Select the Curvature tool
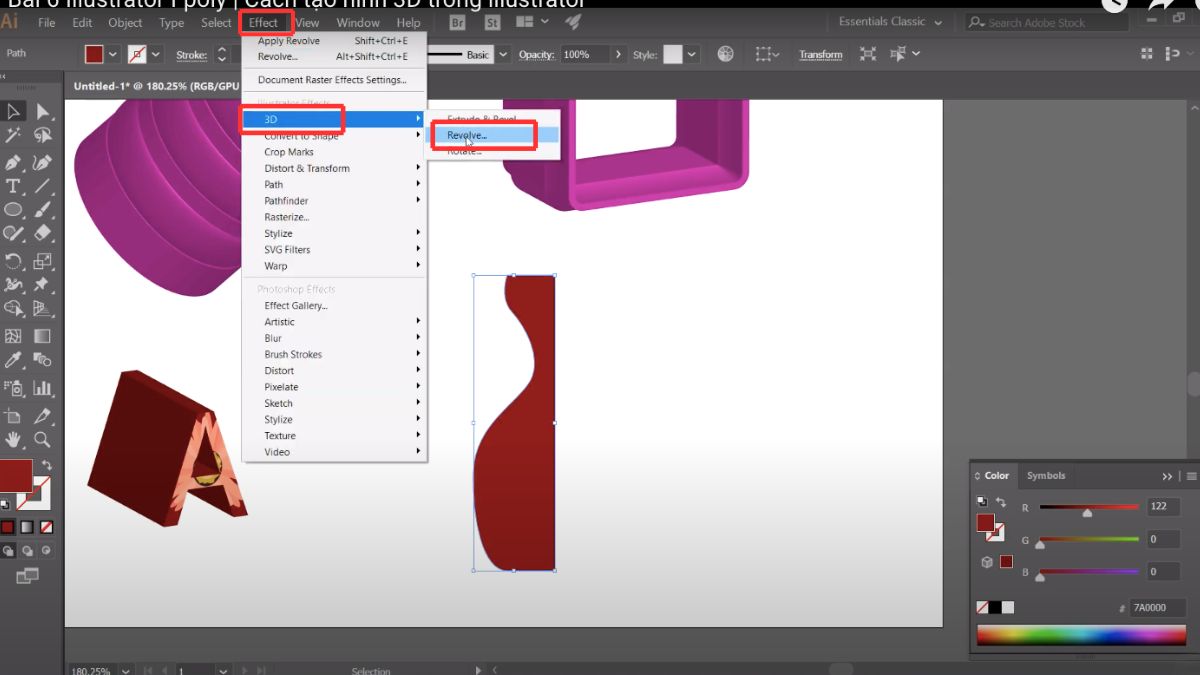Screen dimensions: 1200x675 point(42,162)
